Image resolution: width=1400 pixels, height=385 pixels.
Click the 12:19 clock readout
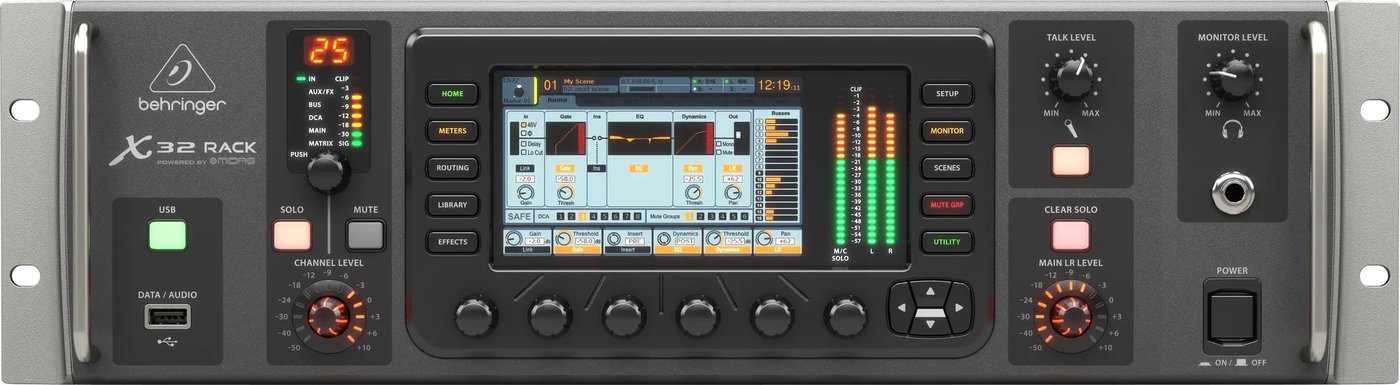click(777, 85)
